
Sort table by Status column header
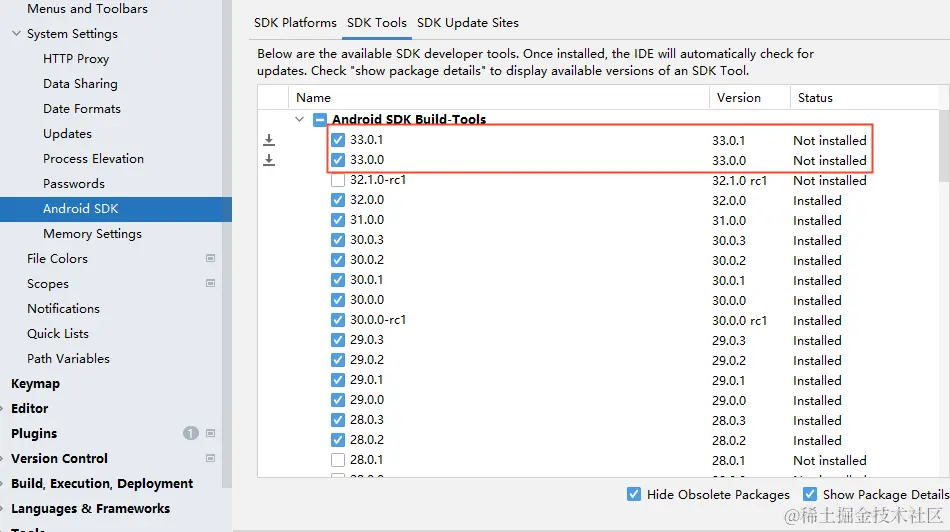(865, 98)
